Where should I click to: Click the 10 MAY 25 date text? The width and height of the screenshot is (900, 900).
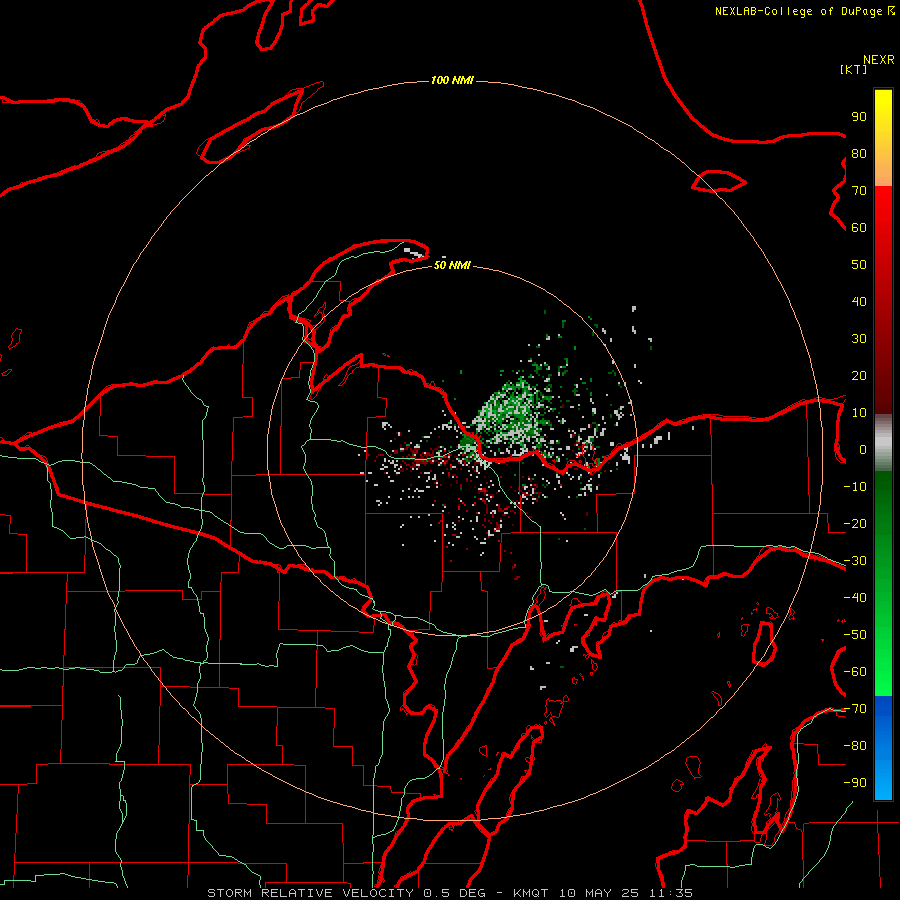pyautogui.click(x=599, y=893)
